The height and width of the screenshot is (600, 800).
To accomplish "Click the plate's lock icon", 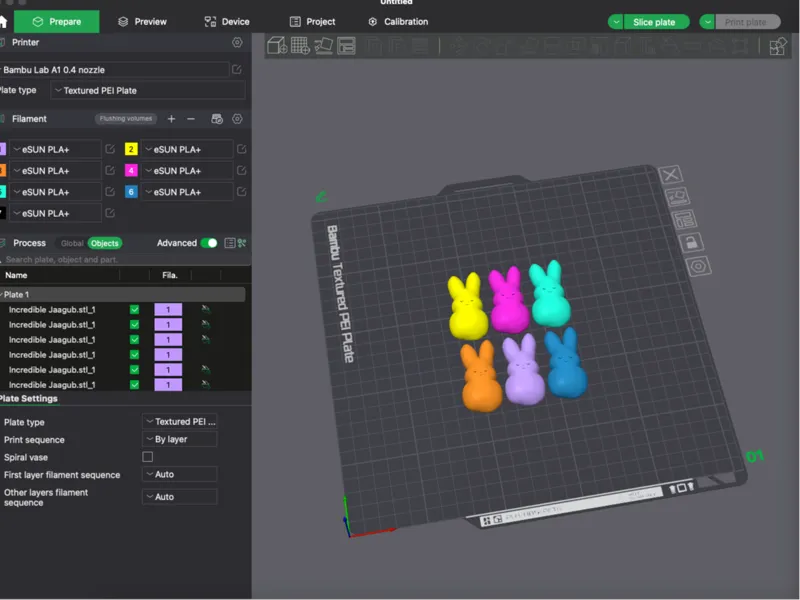I will click(691, 242).
